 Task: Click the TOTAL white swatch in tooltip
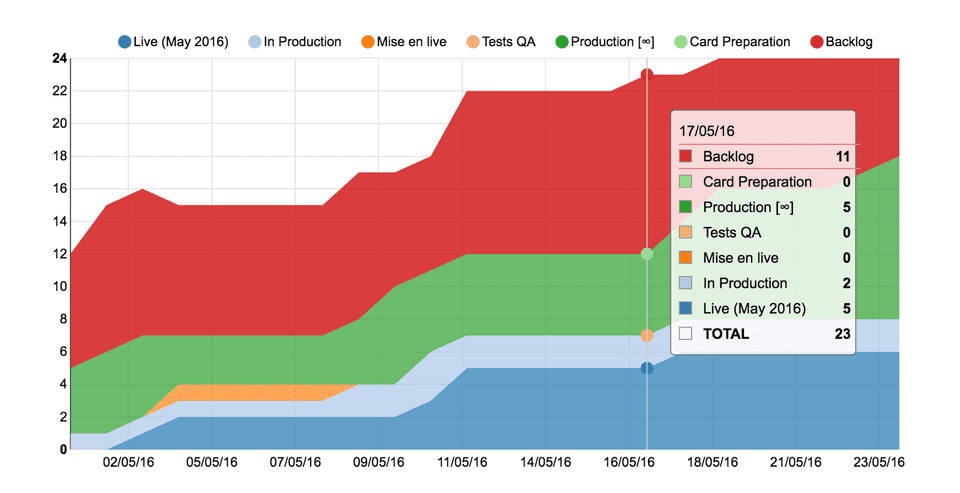[x=686, y=334]
